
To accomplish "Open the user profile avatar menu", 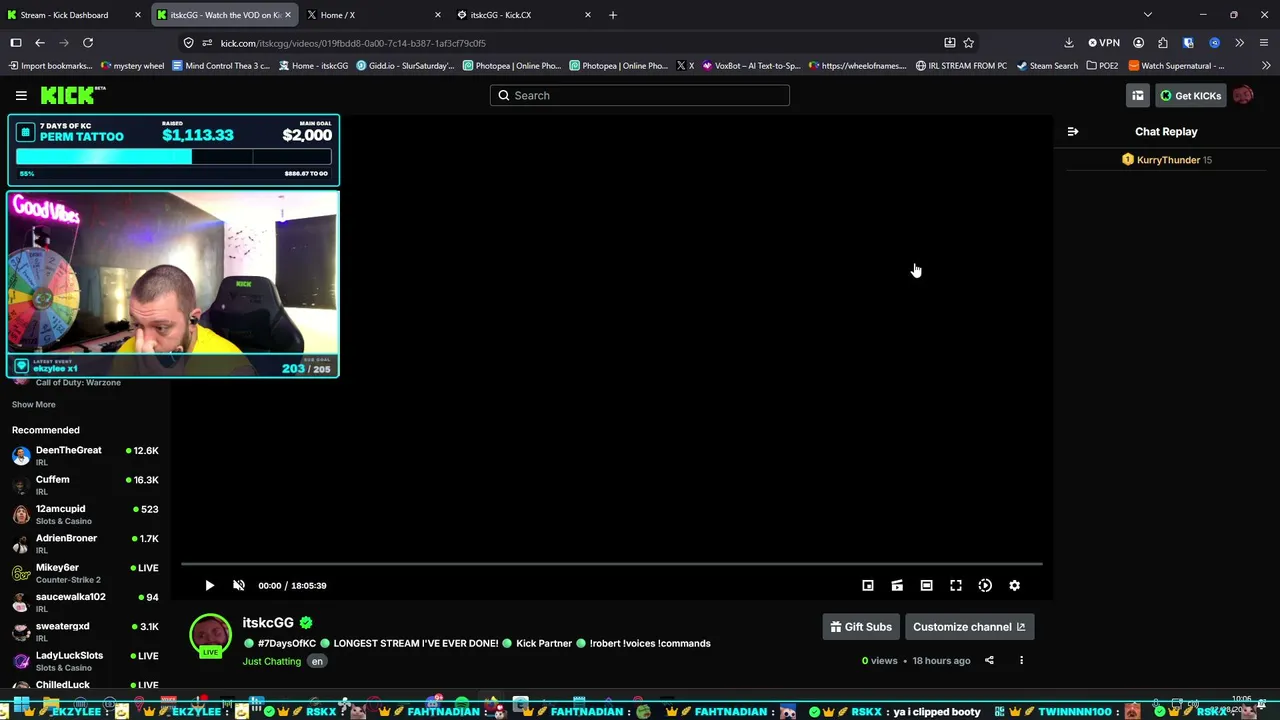I will (x=1243, y=95).
